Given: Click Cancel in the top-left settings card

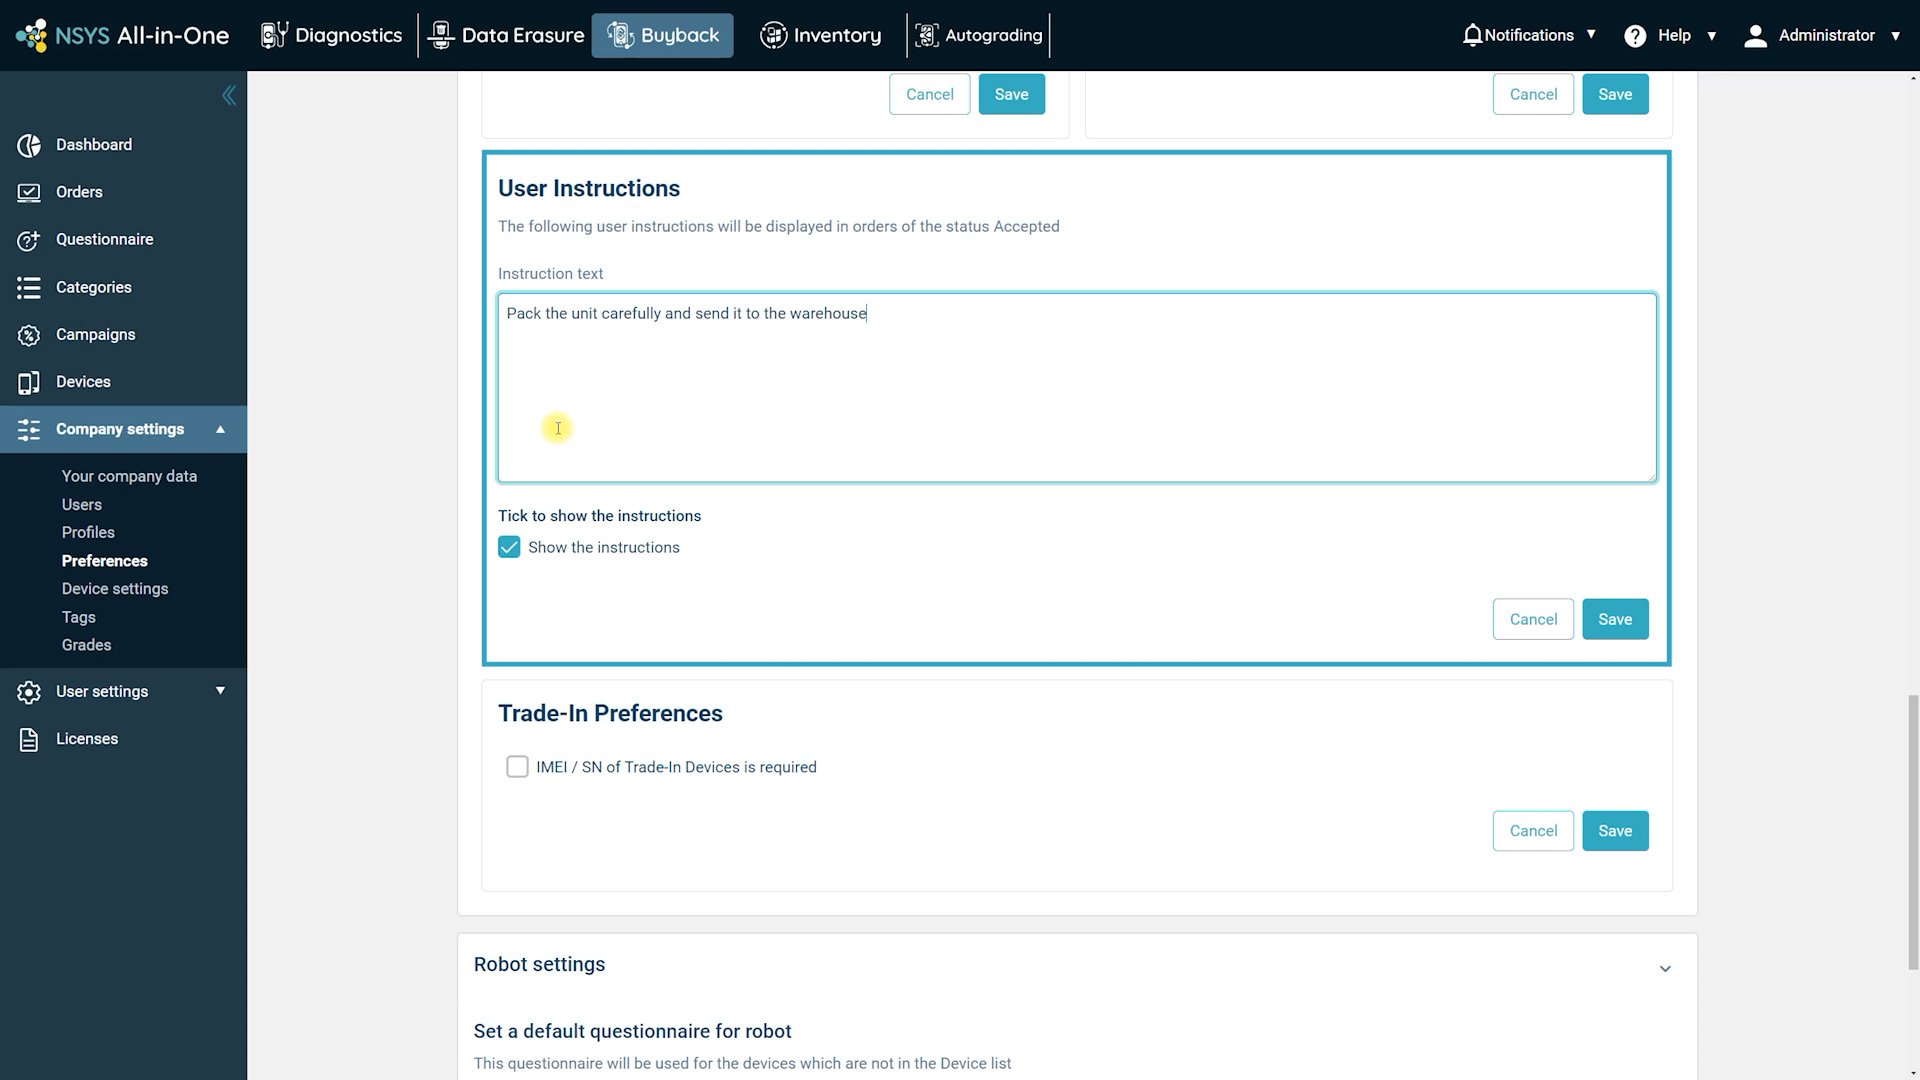Looking at the screenshot, I should pyautogui.click(x=930, y=94).
